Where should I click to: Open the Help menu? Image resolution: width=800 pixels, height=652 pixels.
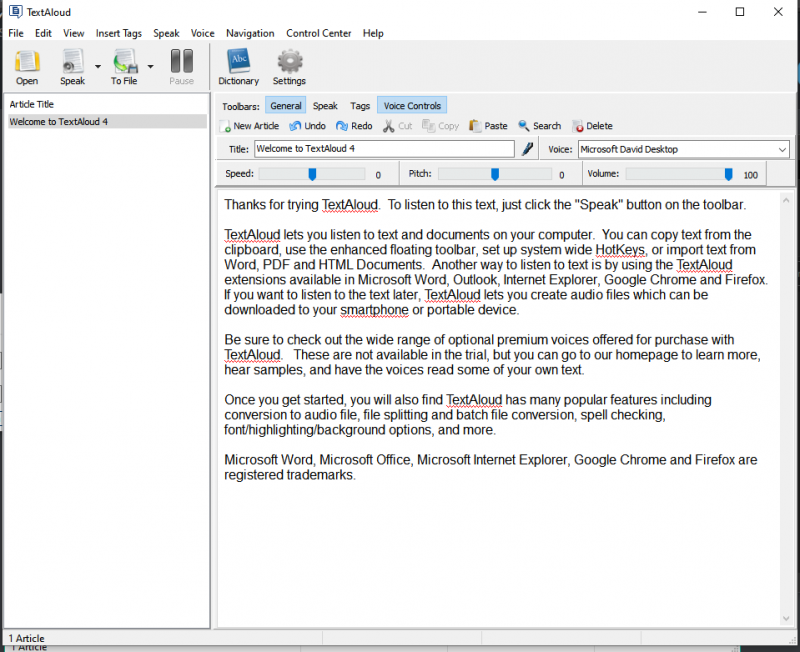(x=373, y=33)
